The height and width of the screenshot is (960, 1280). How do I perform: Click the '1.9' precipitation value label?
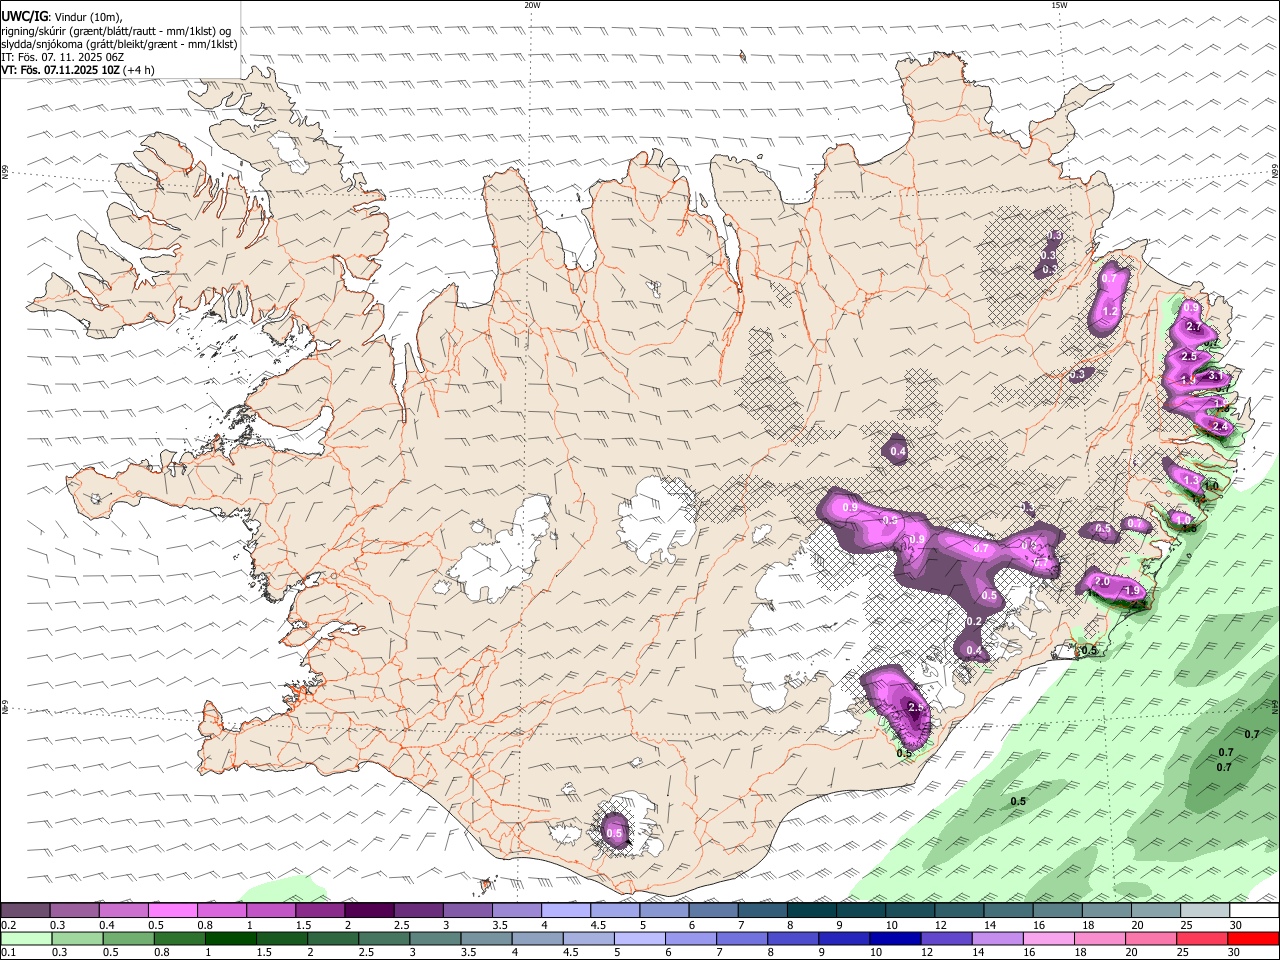1132,592
